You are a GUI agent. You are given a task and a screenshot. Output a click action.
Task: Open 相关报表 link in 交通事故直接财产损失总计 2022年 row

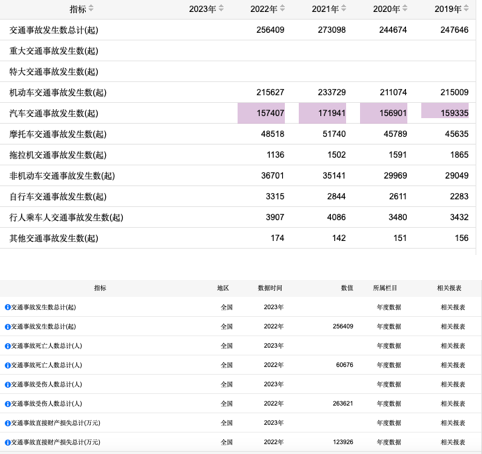453,442
